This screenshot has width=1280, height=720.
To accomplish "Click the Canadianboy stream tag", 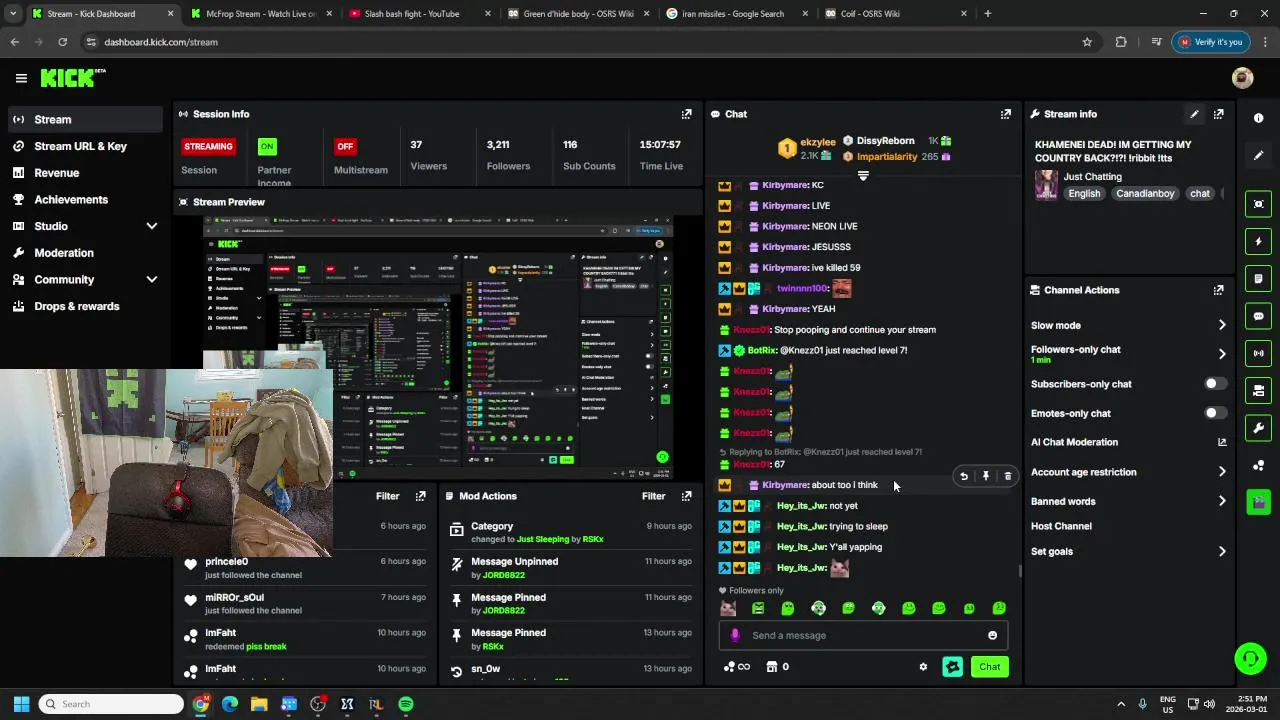I will pyautogui.click(x=1145, y=193).
